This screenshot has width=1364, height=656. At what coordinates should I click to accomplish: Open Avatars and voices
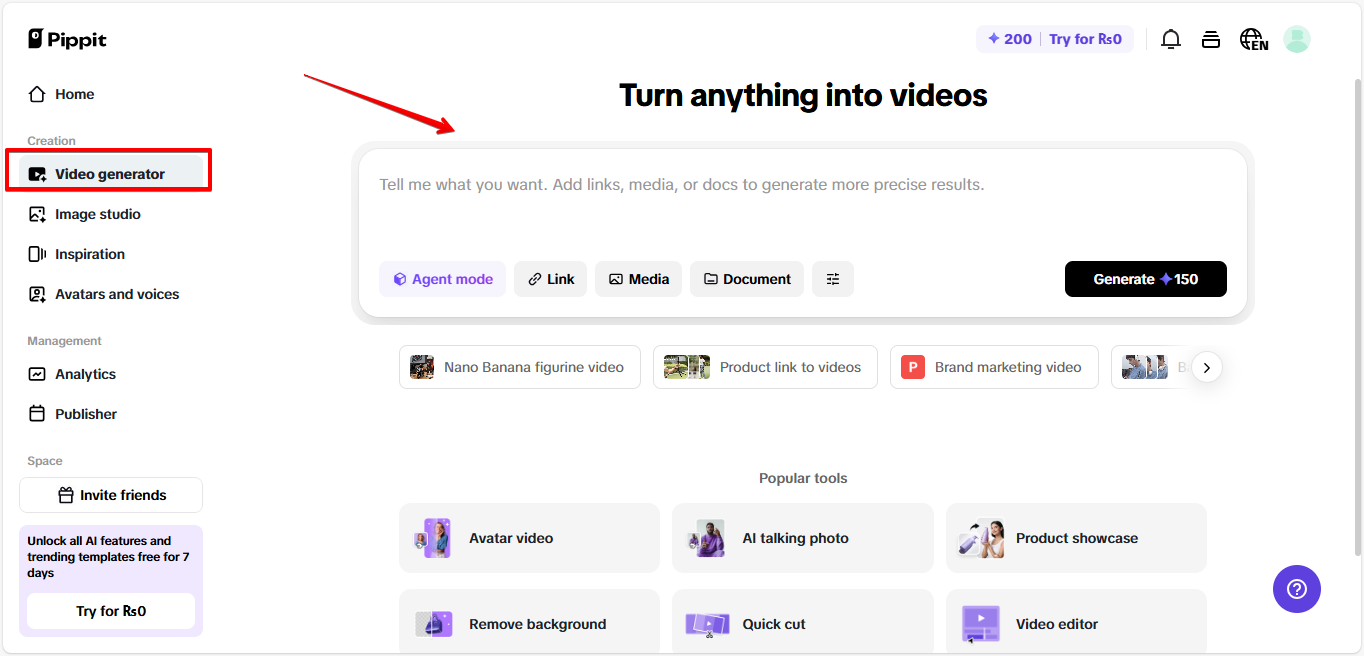[x=104, y=294]
